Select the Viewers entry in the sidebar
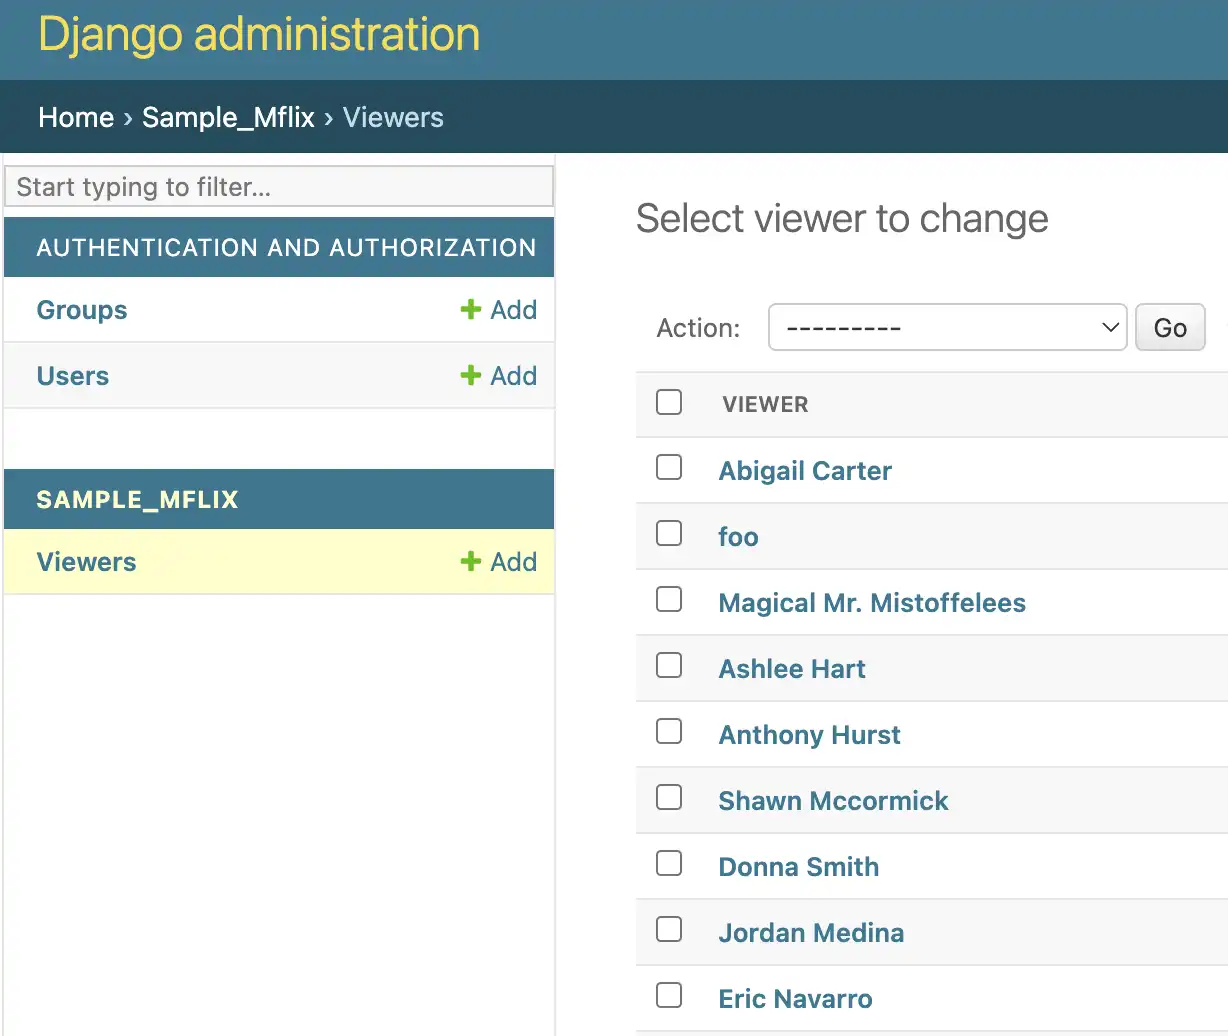 click(x=86, y=562)
